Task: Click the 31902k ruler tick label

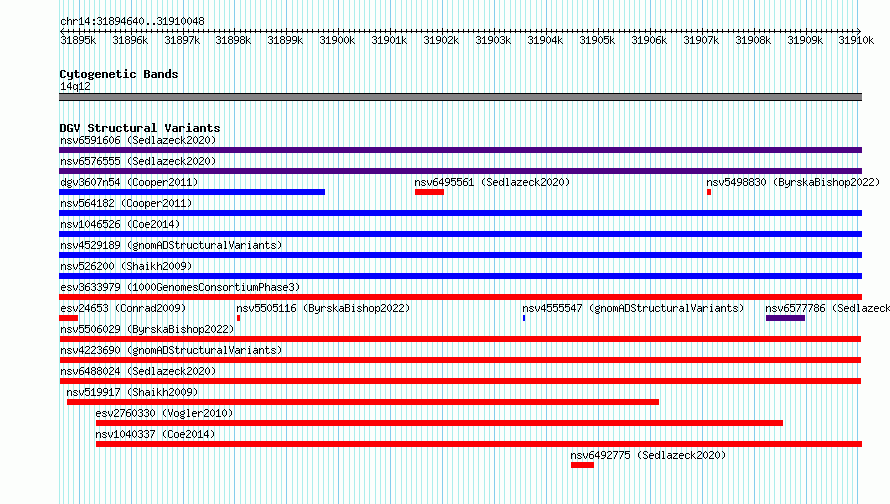Action: [x=441, y=40]
